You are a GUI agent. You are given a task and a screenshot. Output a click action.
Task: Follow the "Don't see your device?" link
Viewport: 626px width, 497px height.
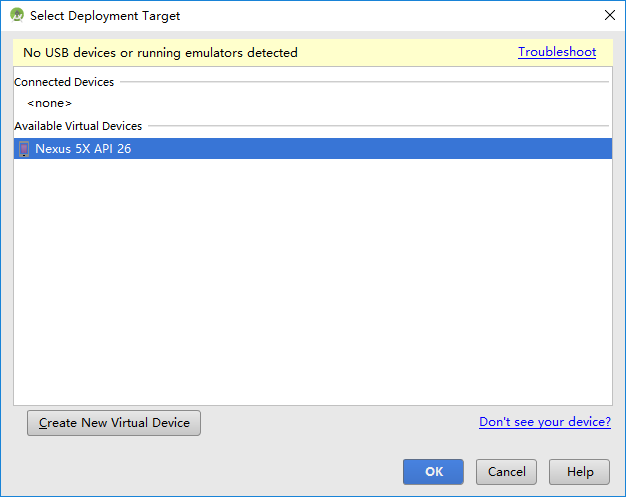coord(545,422)
